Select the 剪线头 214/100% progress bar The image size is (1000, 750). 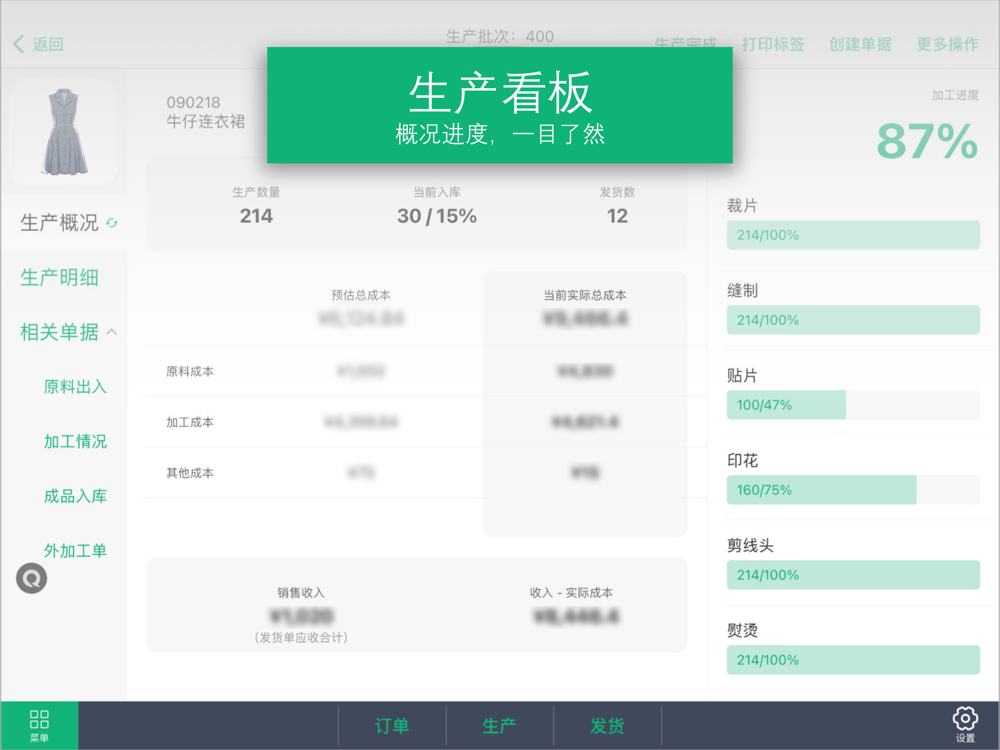pos(853,575)
